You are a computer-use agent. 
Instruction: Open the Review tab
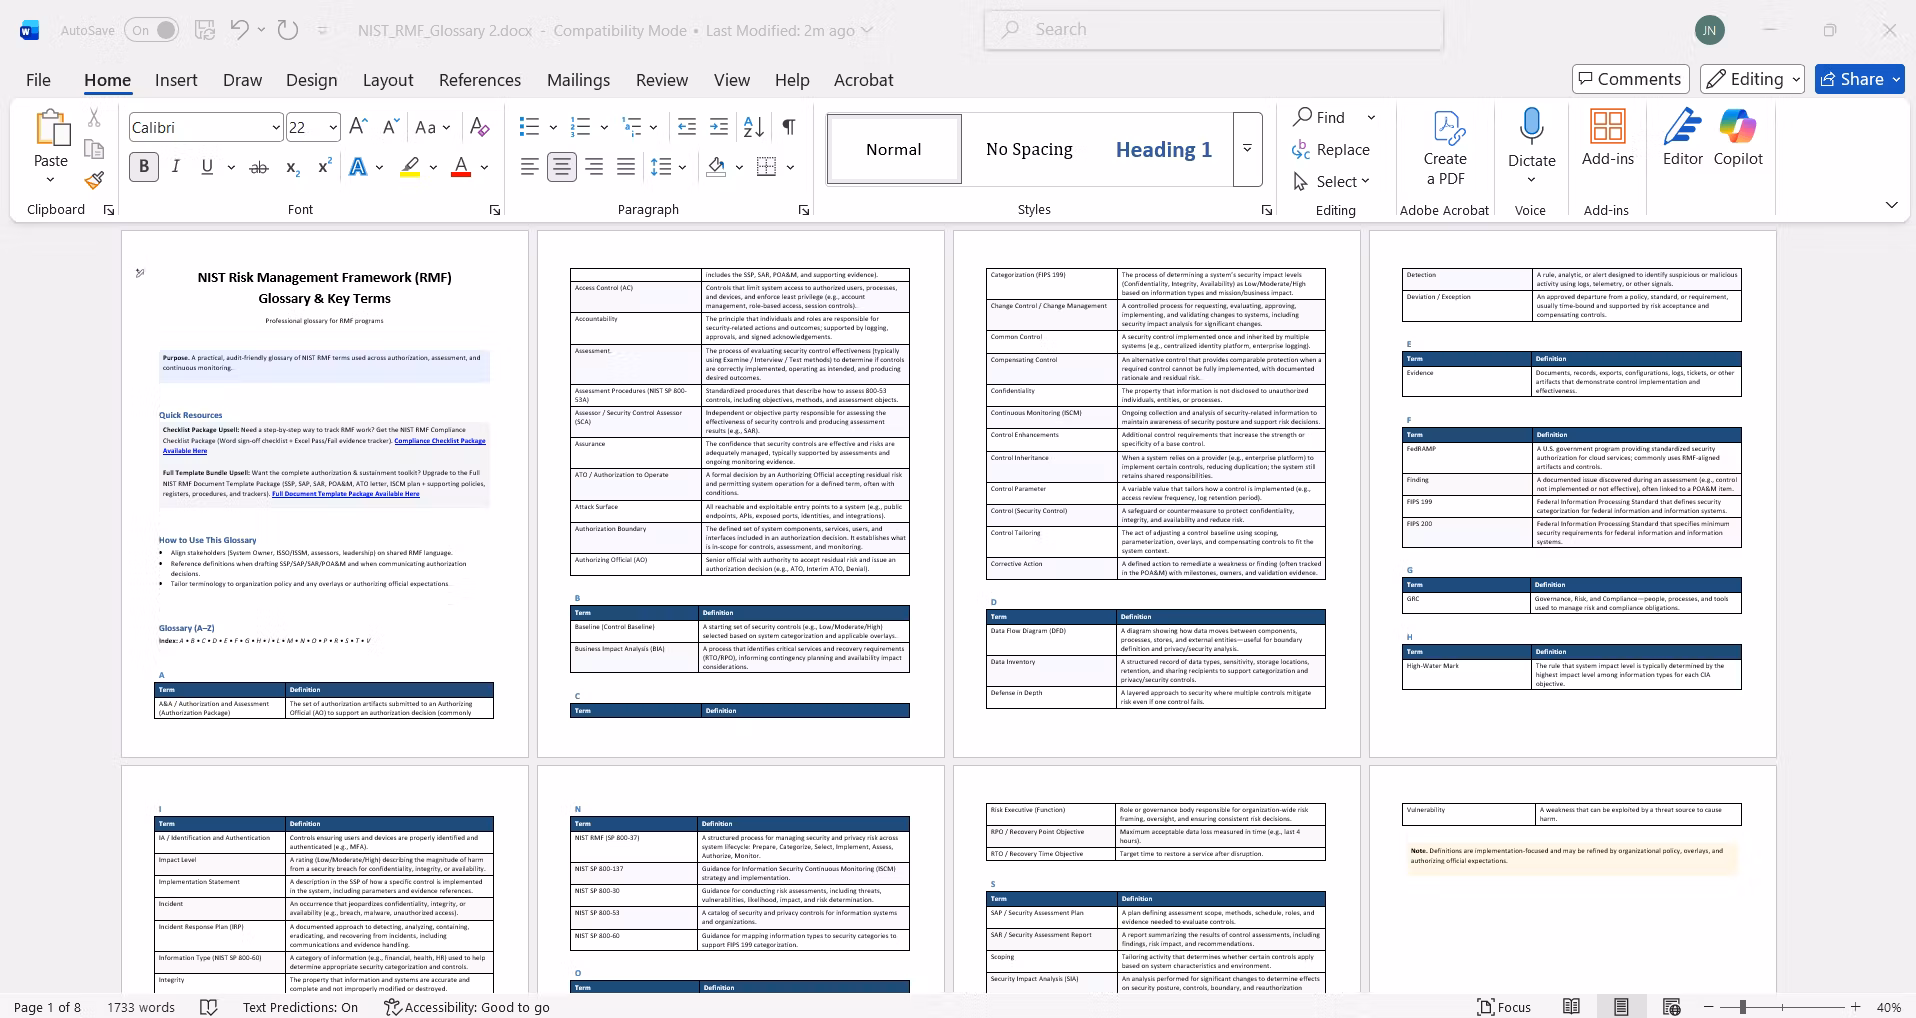click(x=662, y=80)
